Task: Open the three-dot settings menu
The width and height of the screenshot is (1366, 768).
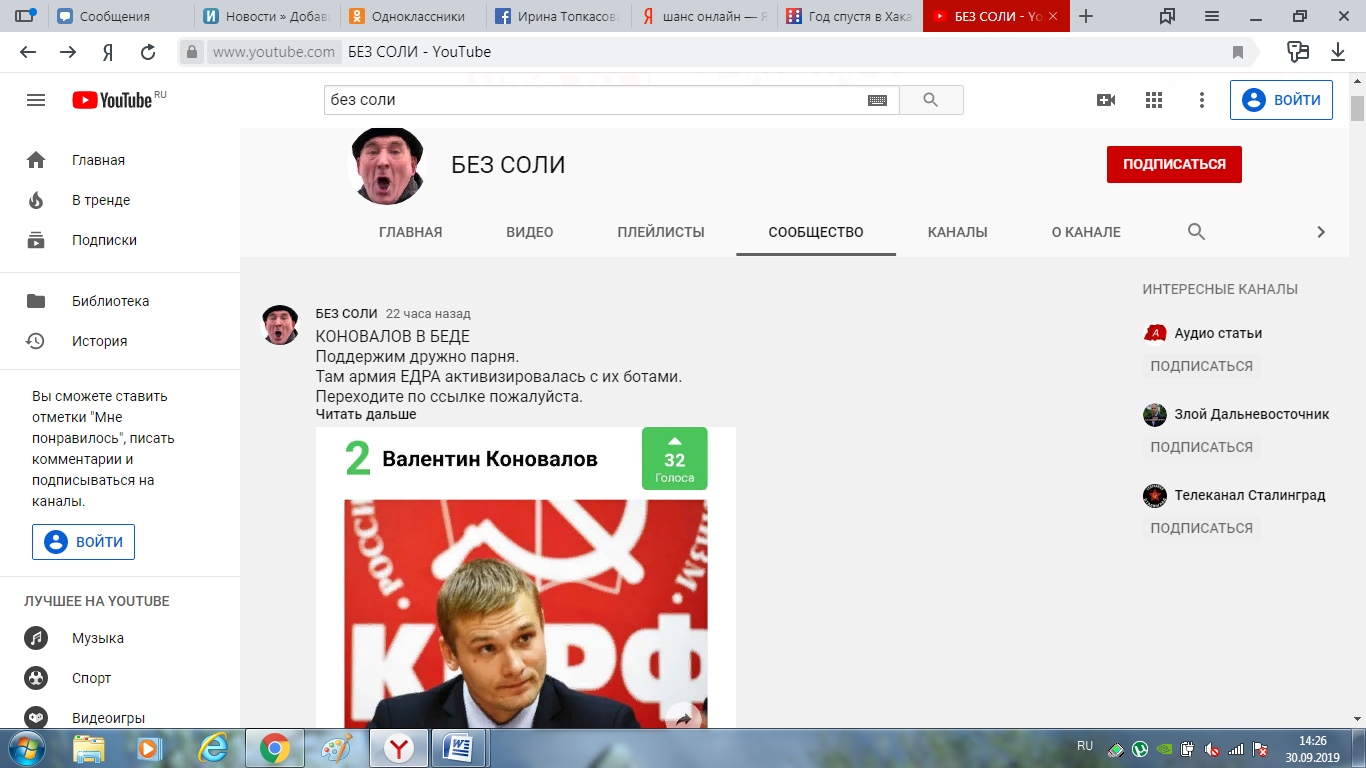Action: coord(1202,100)
